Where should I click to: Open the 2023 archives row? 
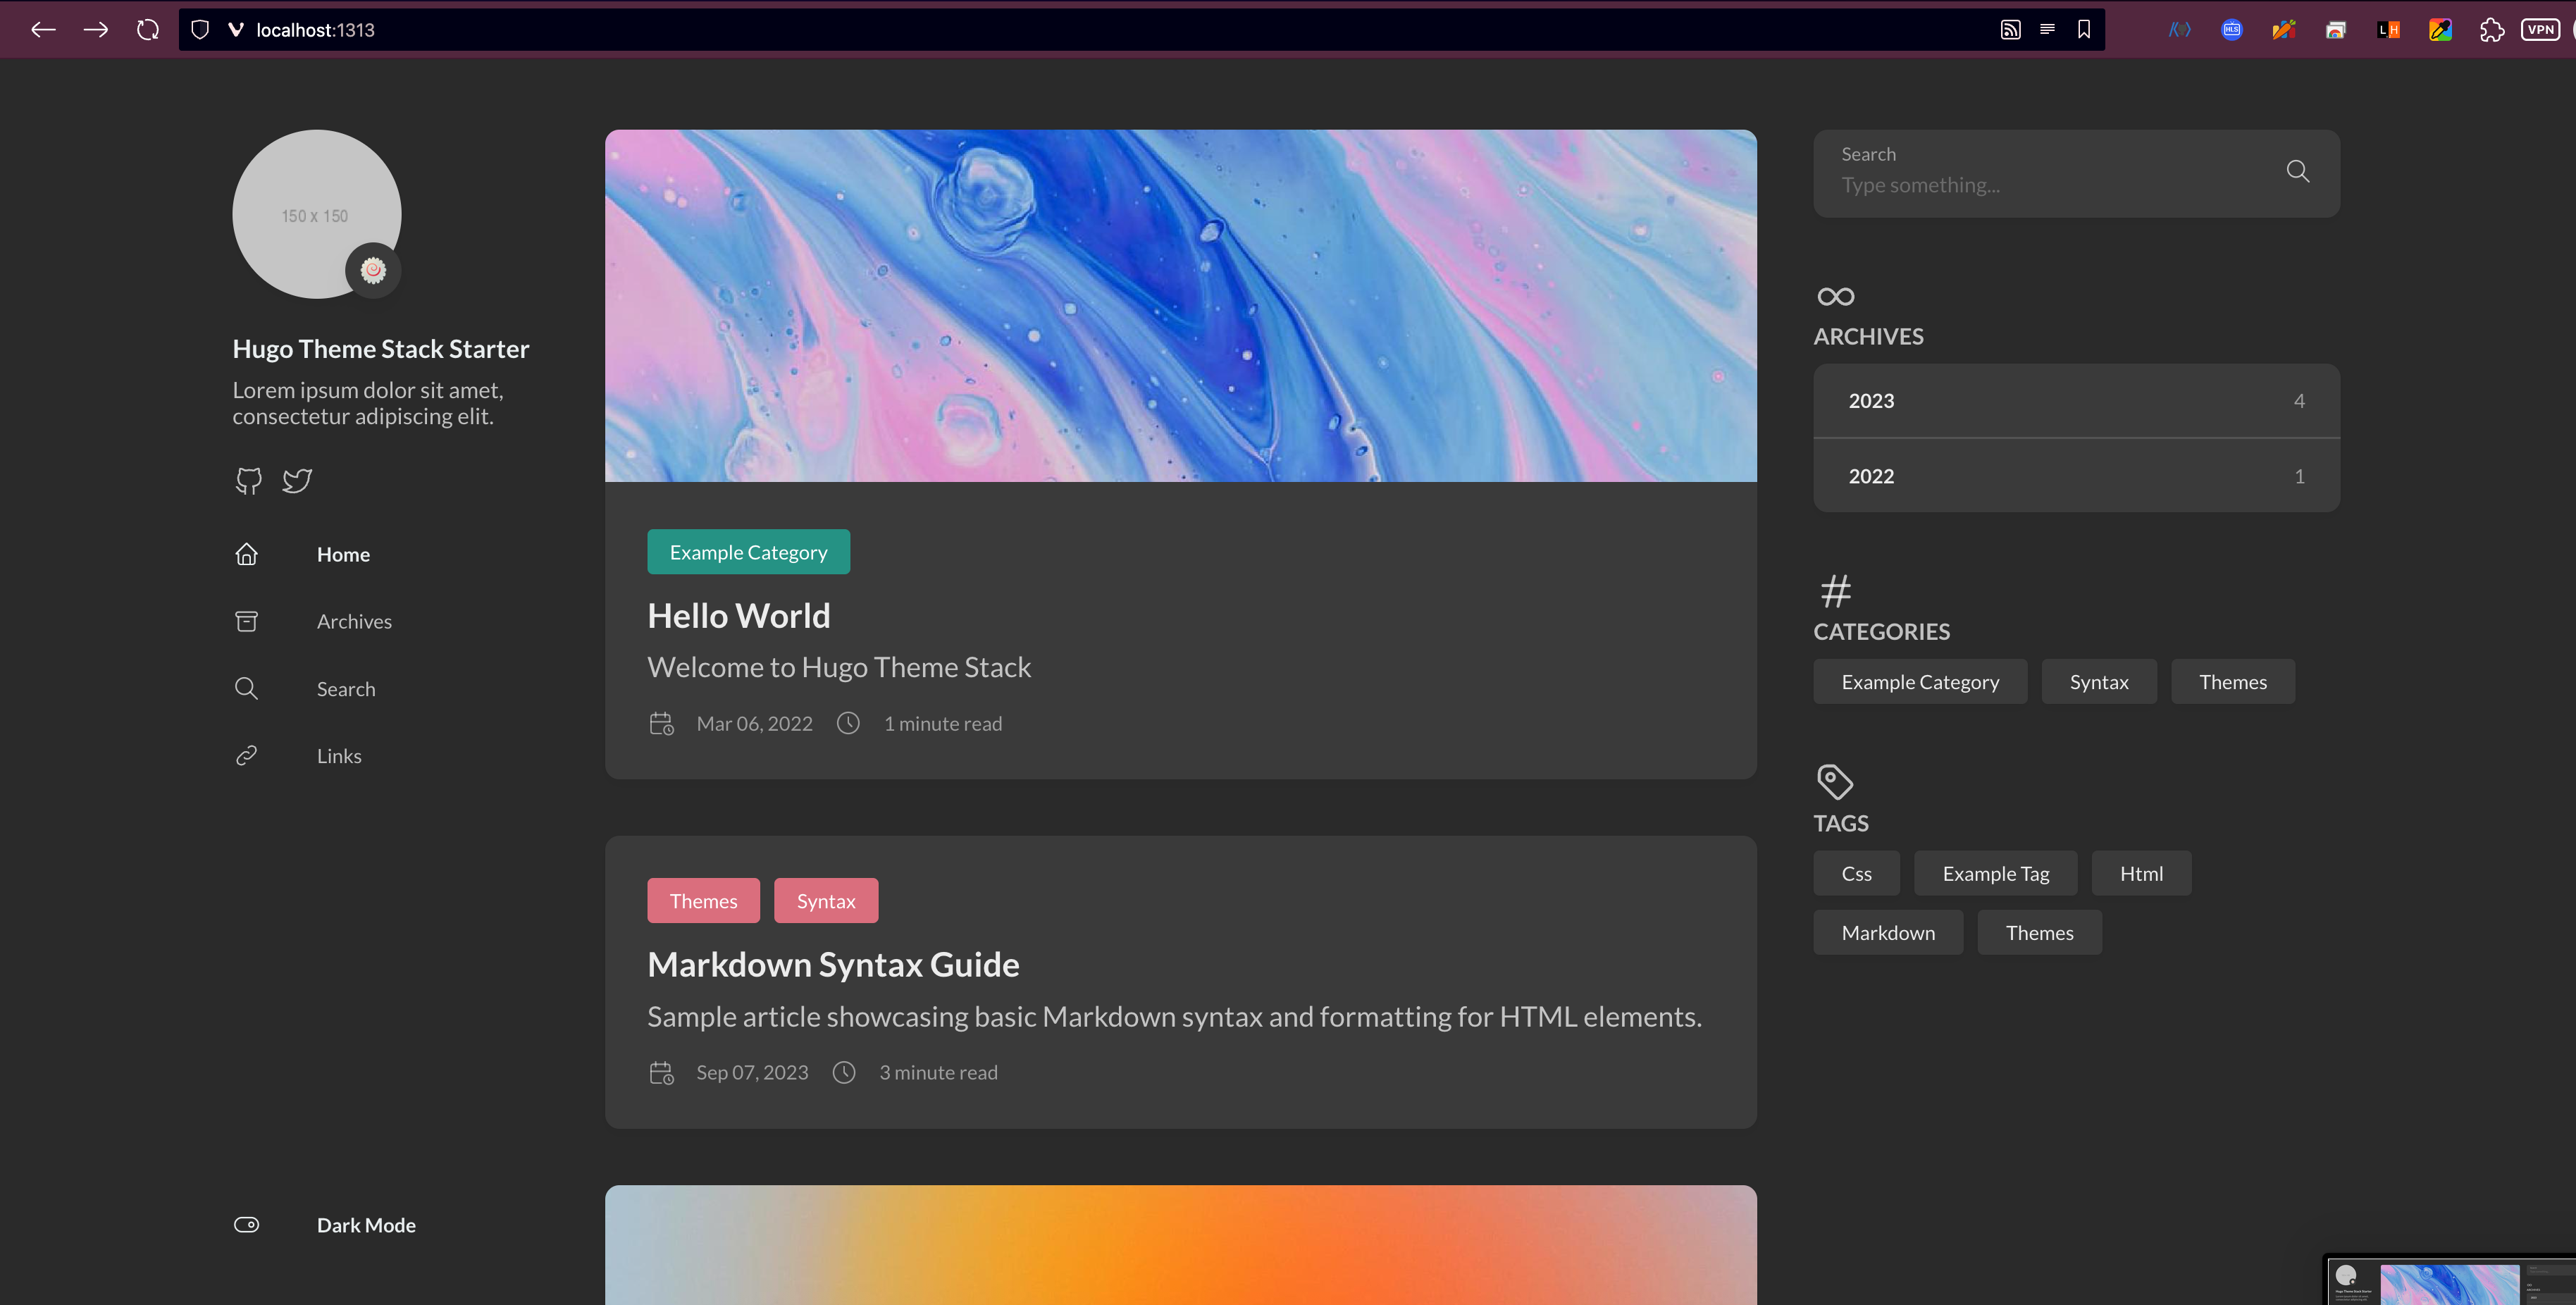coord(2076,401)
